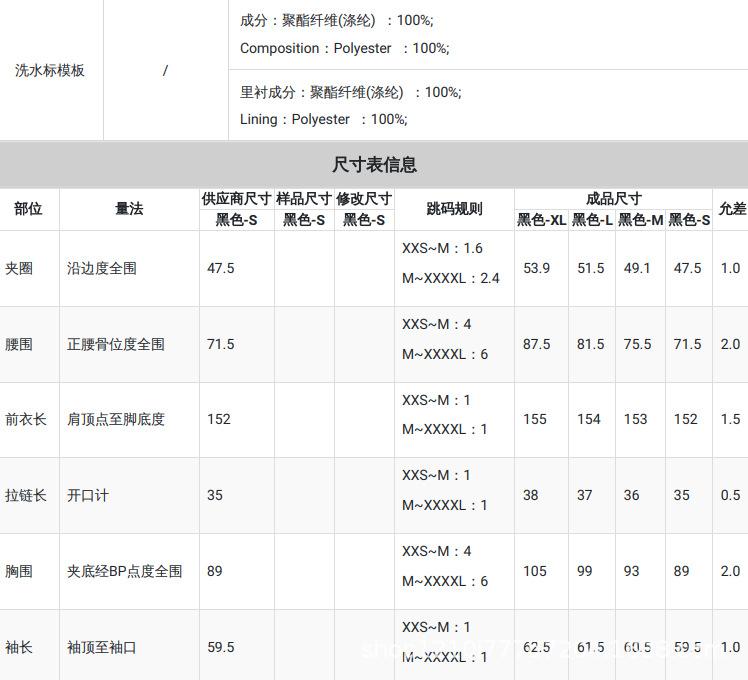
Task: Select the 38 value in 拉链长 row
Action: click(530, 495)
